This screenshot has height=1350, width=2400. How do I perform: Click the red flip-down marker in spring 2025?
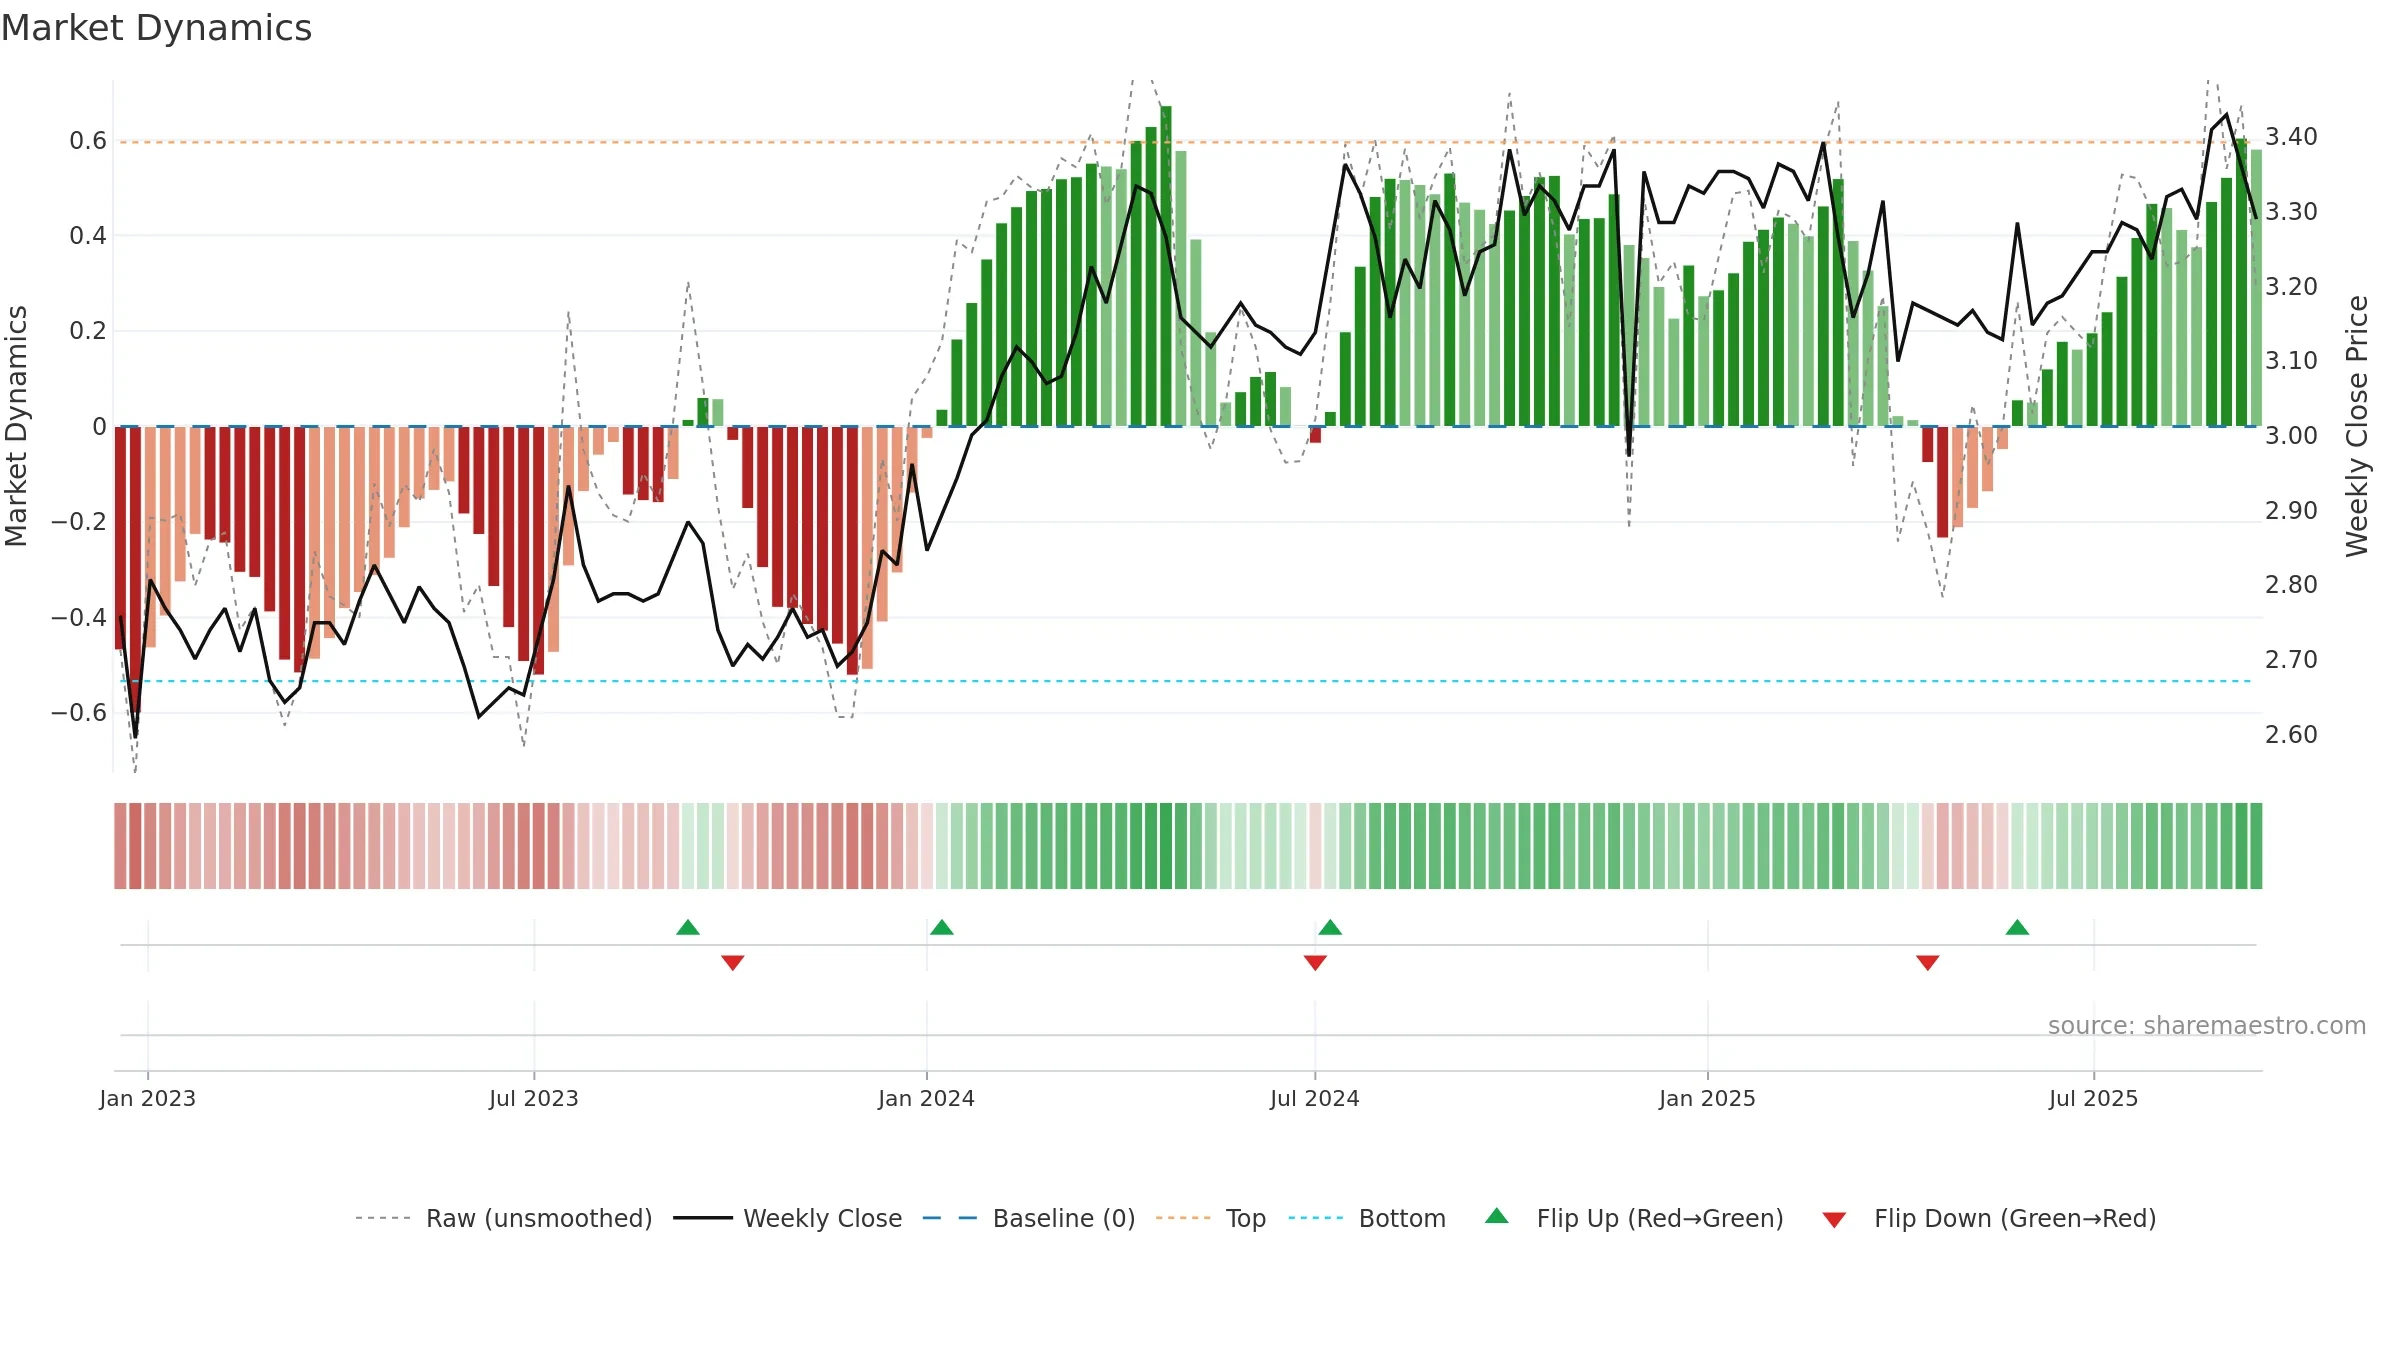tap(1928, 962)
